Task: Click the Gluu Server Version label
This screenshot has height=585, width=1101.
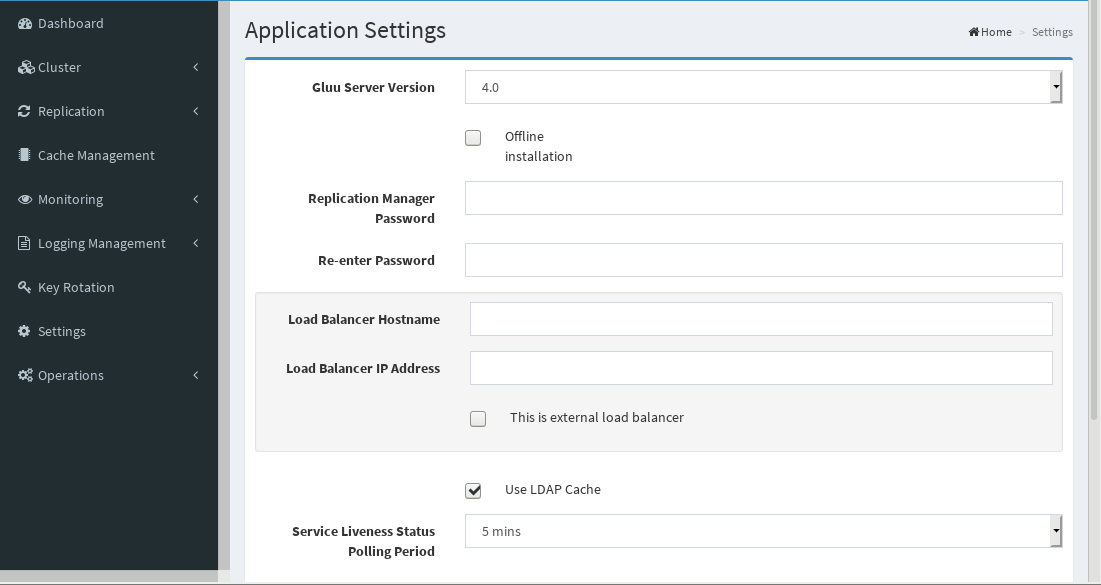Action: pos(374,87)
